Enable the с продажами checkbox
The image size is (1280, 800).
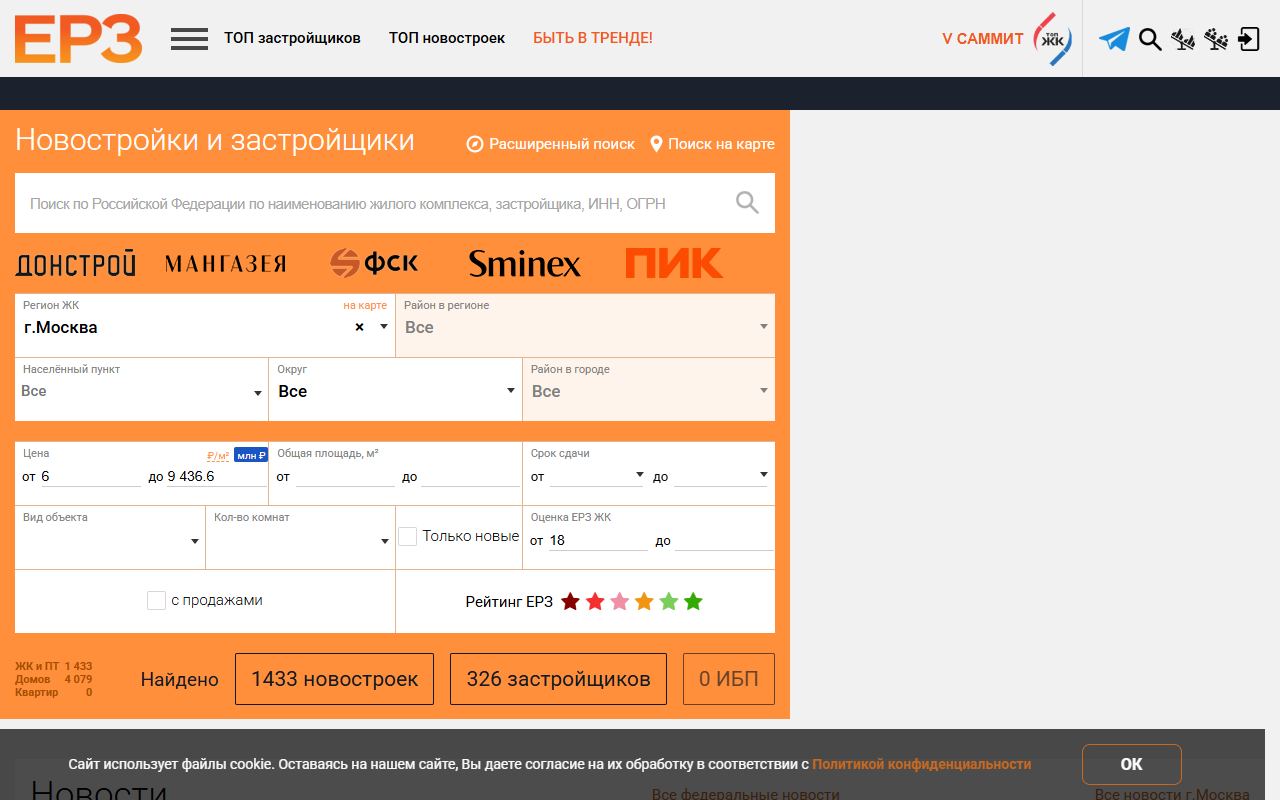click(156, 600)
